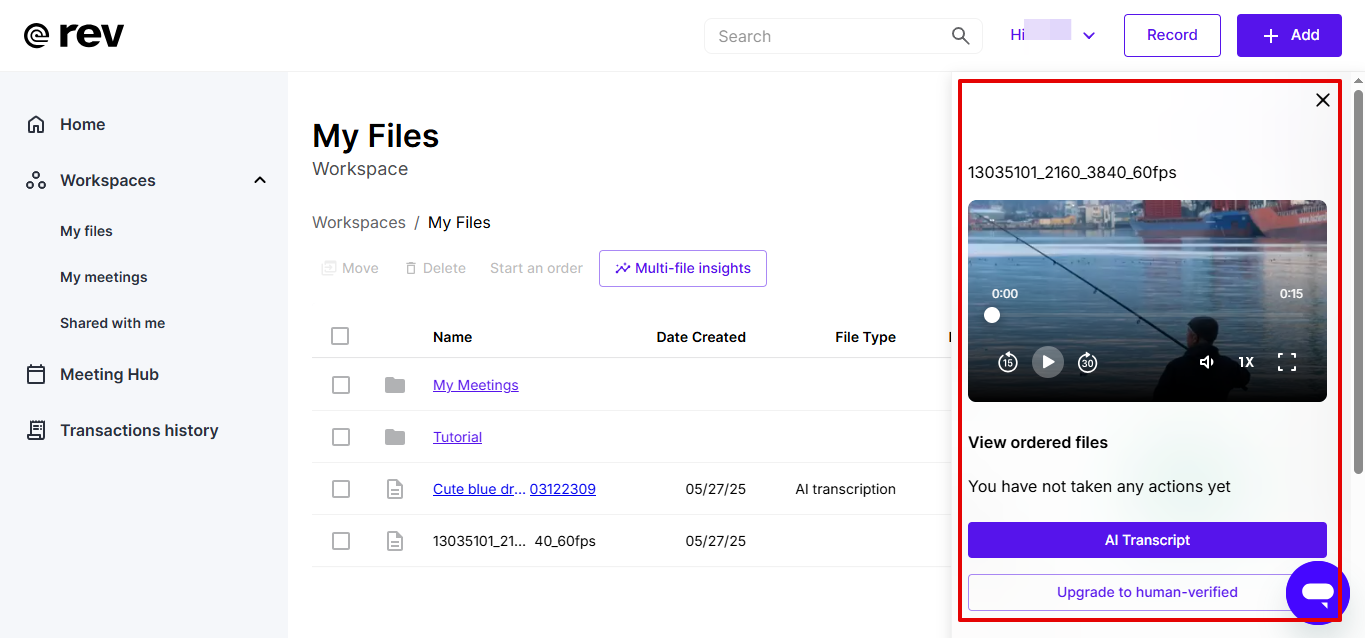The width and height of the screenshot is (1365, 638).
Task: Change playback speed 1X
Action: click(1246, 362)
